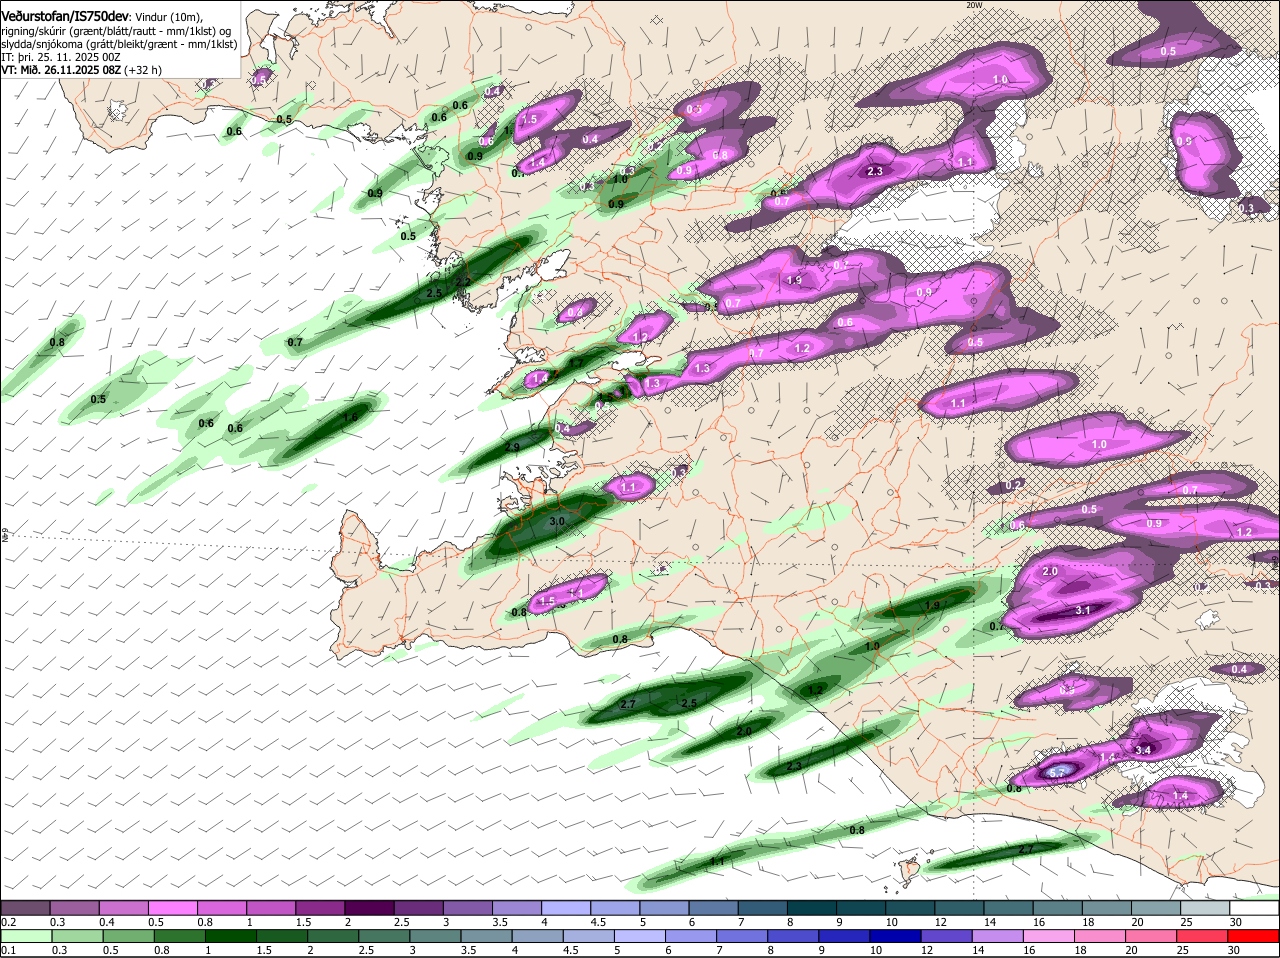Pick the dark blue swatch between 10 and 12 in lower legend

click(x=896, y=935)
